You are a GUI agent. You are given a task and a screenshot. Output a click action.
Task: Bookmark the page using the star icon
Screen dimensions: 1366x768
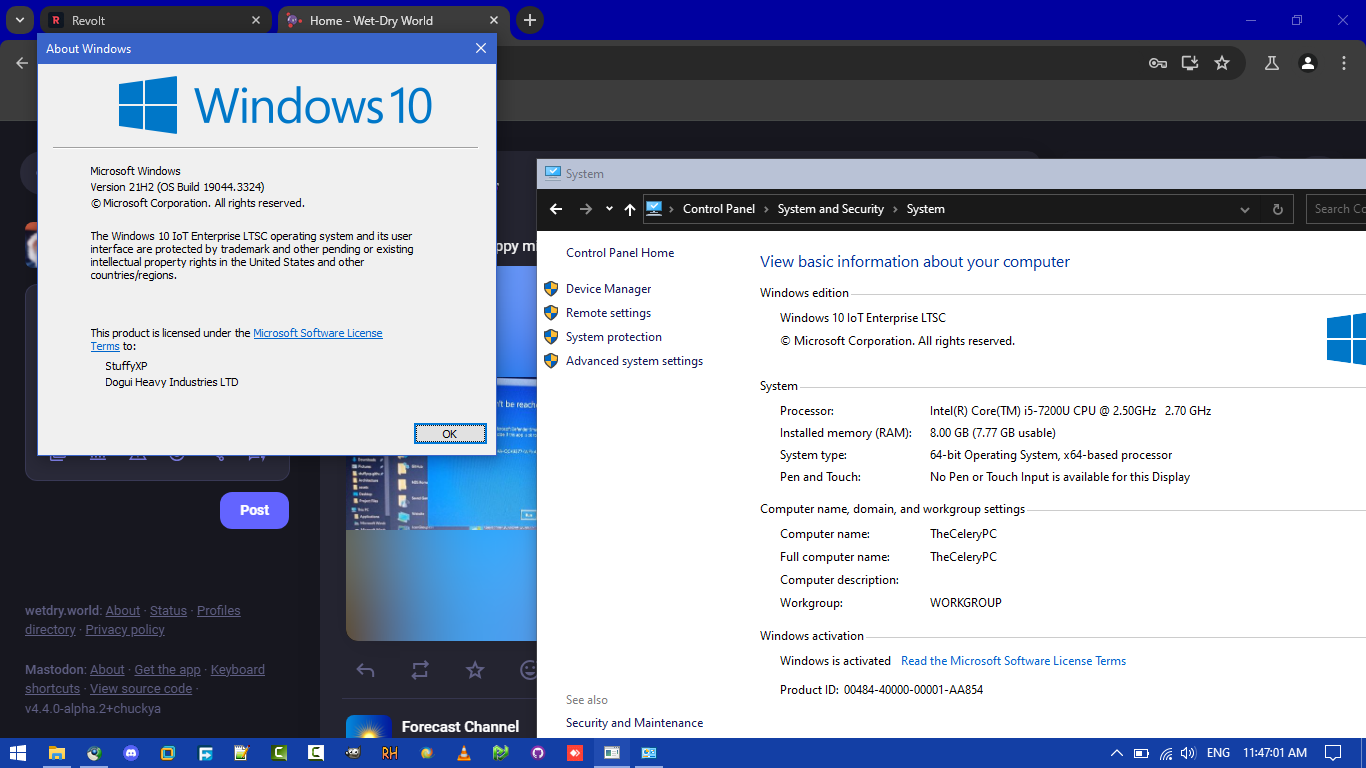pyautogui.click(x=1221, y=62)
